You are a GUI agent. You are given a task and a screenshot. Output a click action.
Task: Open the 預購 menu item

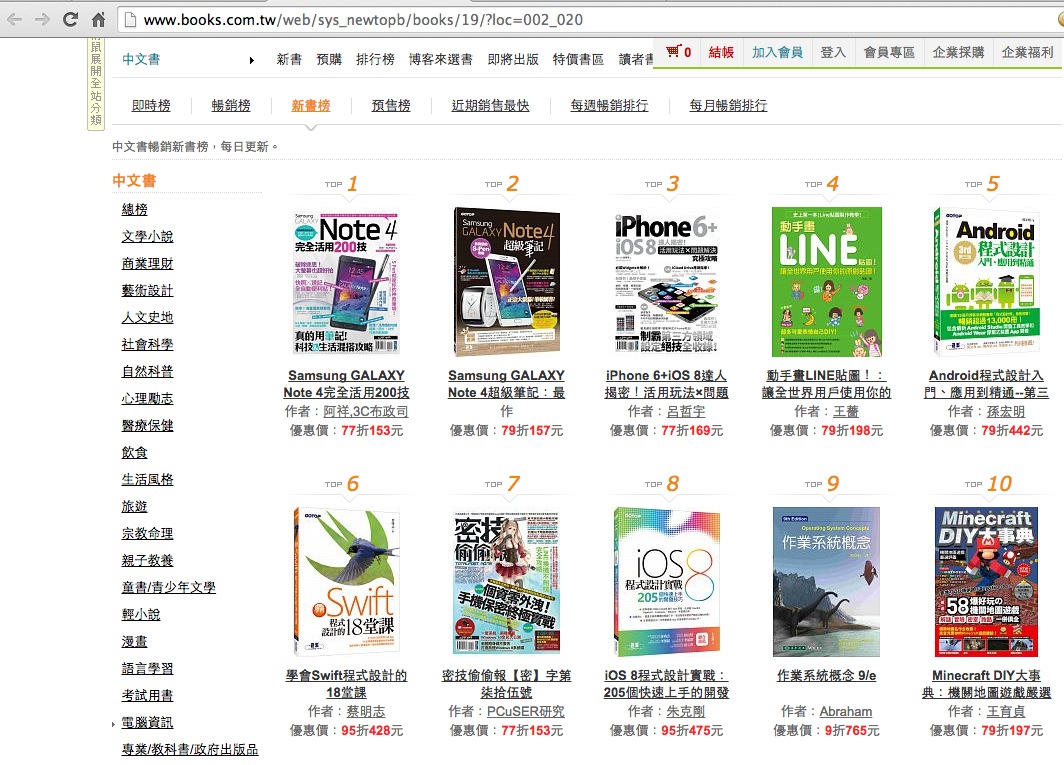329,60
